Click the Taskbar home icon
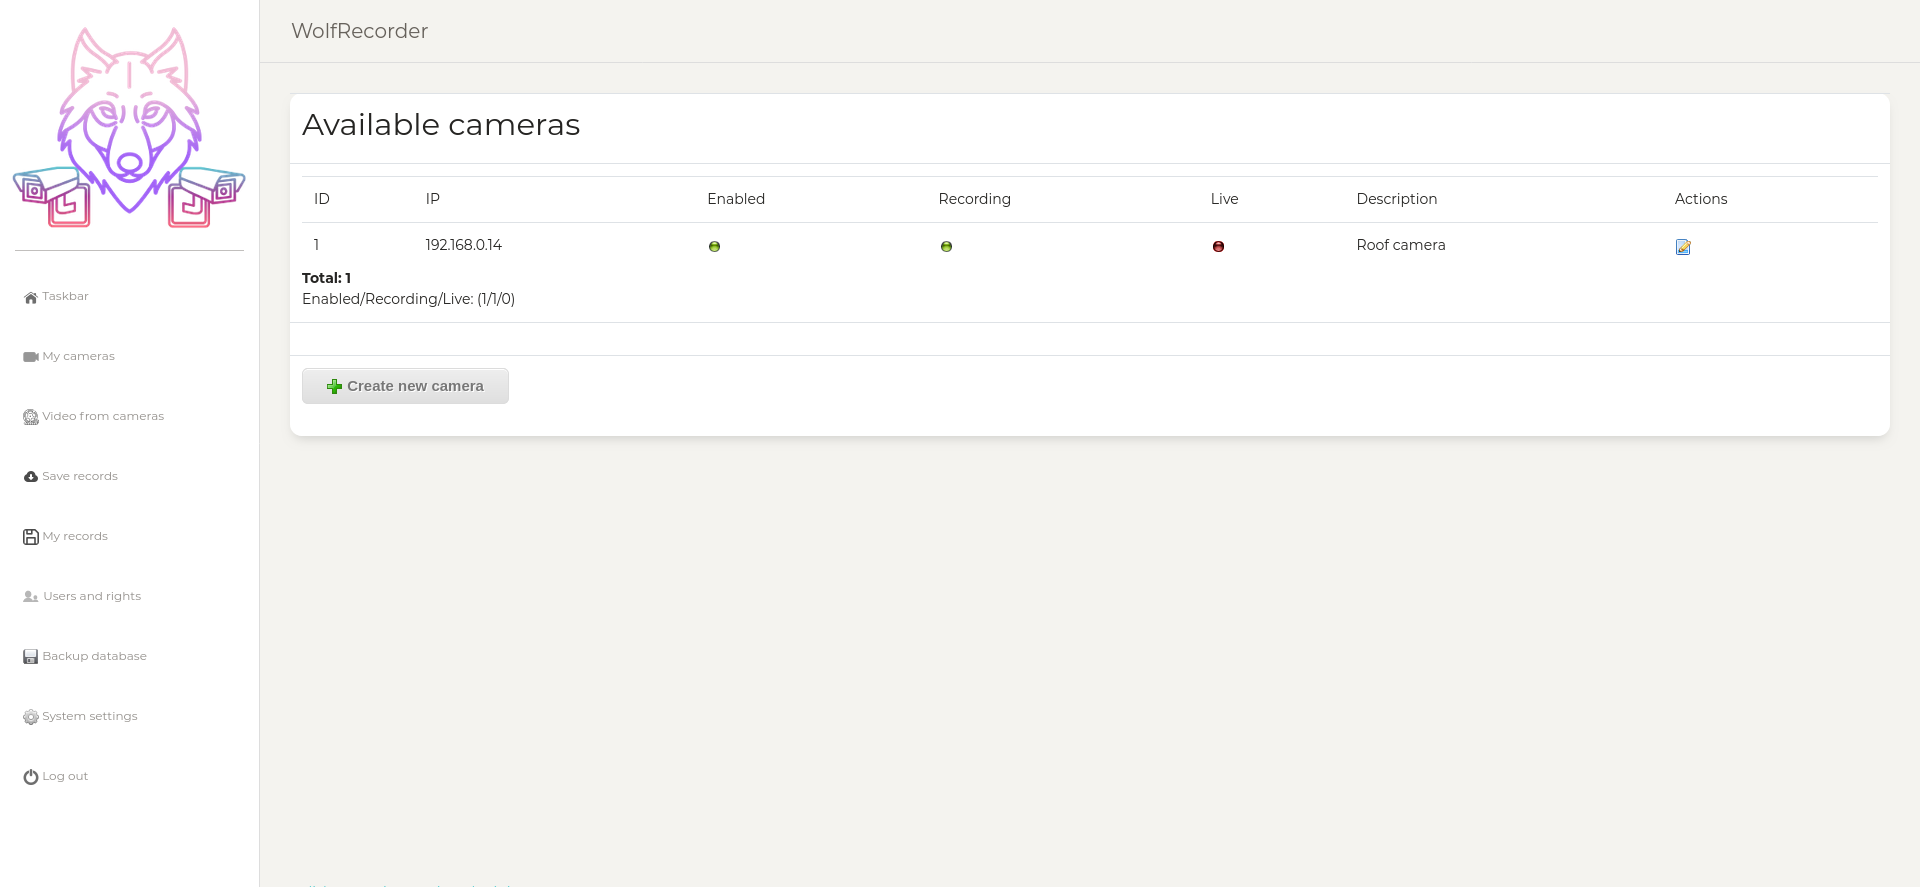1920x887 pixels. 31,297
